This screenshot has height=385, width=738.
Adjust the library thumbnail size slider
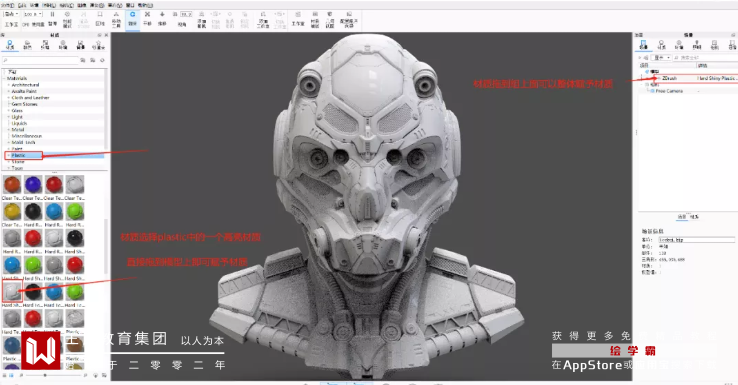pos(45,375)
